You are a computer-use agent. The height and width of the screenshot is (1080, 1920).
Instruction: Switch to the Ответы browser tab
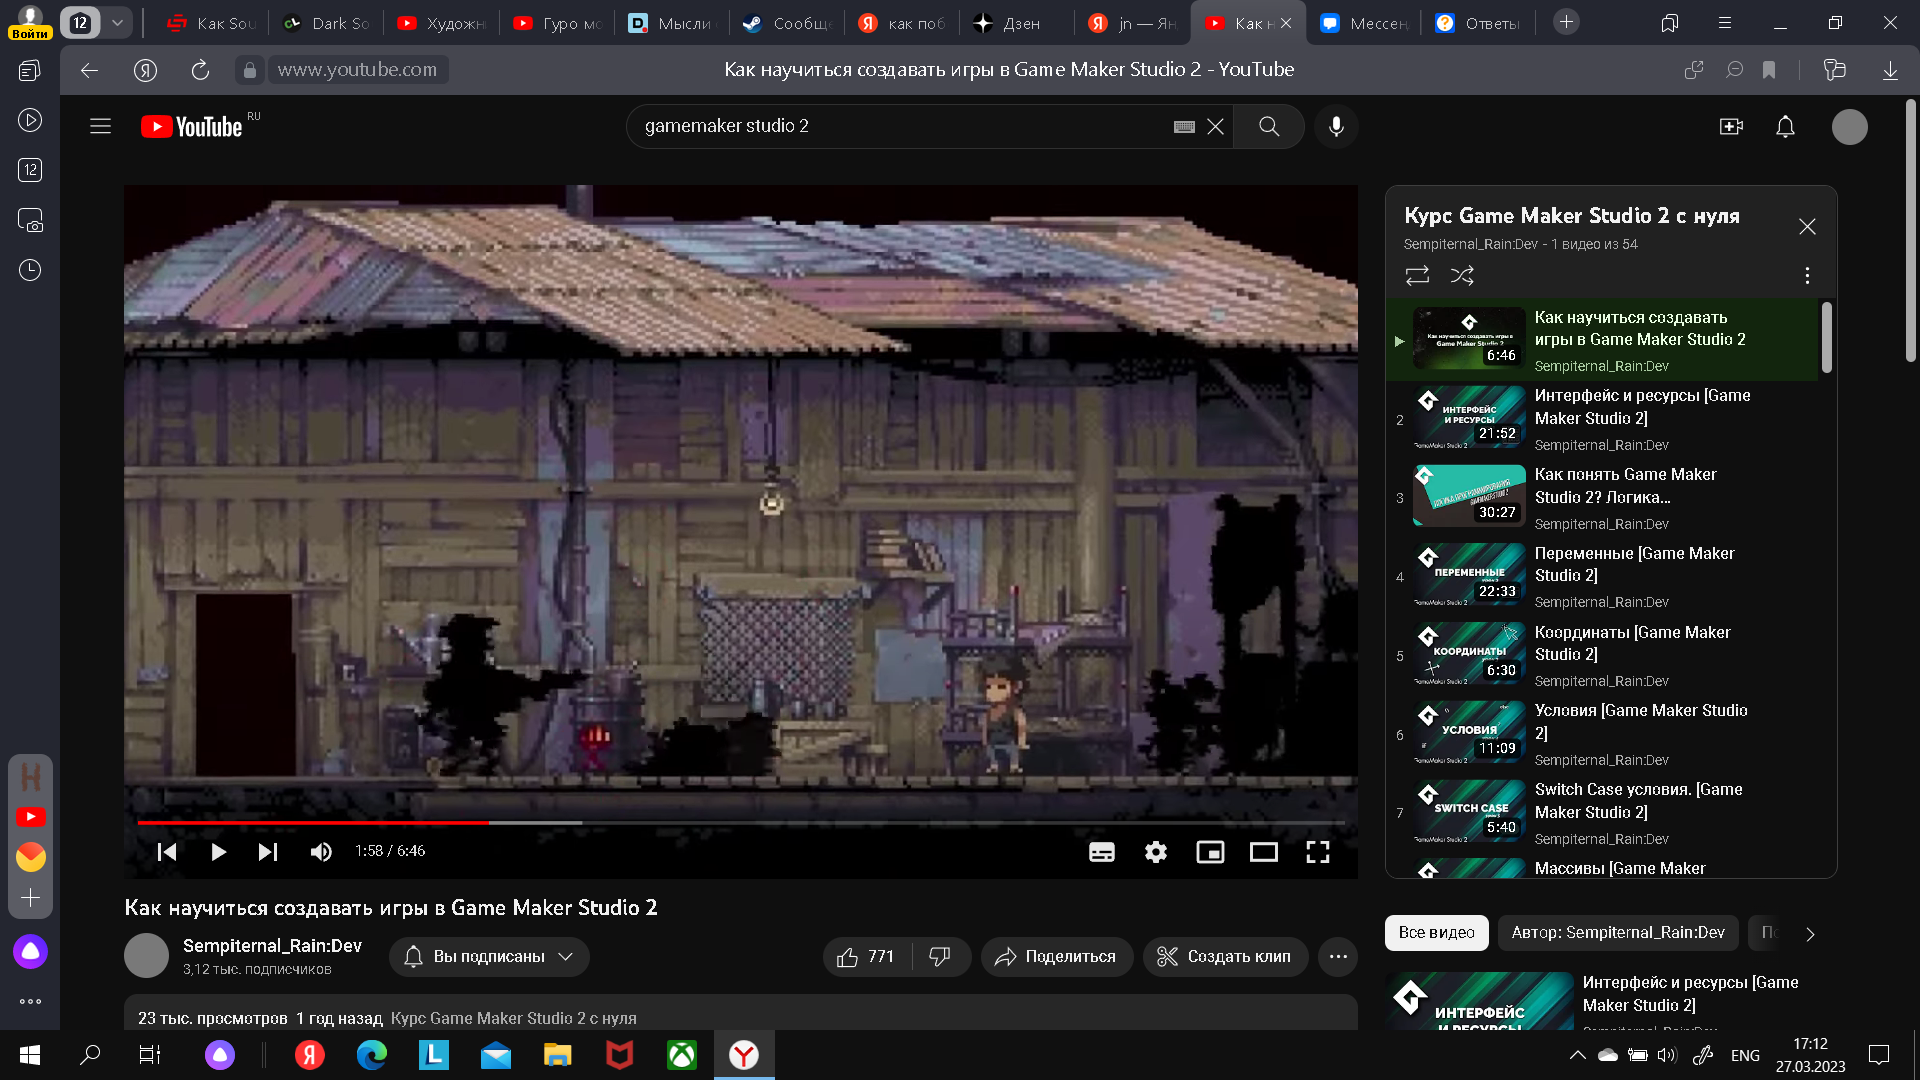(1477, 23)
